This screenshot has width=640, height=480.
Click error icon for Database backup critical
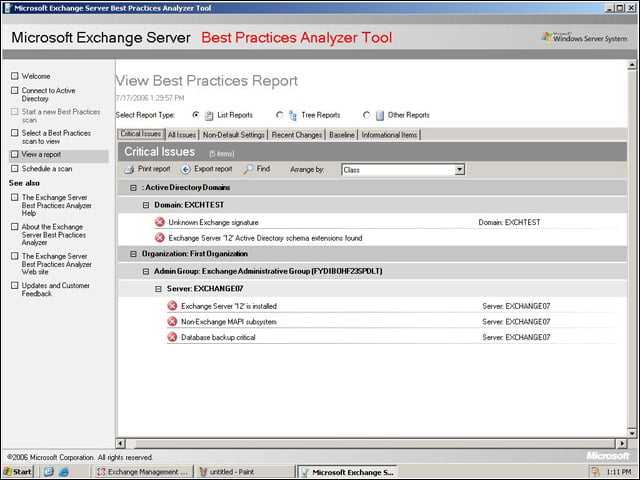pos(172,337)
